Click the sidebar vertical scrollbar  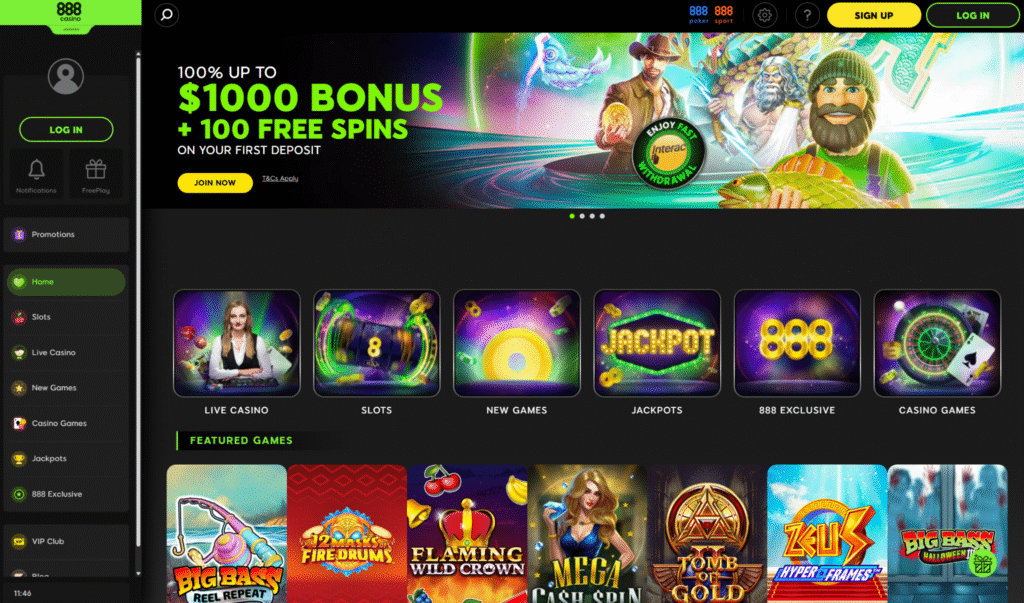(x=138, y=301)
